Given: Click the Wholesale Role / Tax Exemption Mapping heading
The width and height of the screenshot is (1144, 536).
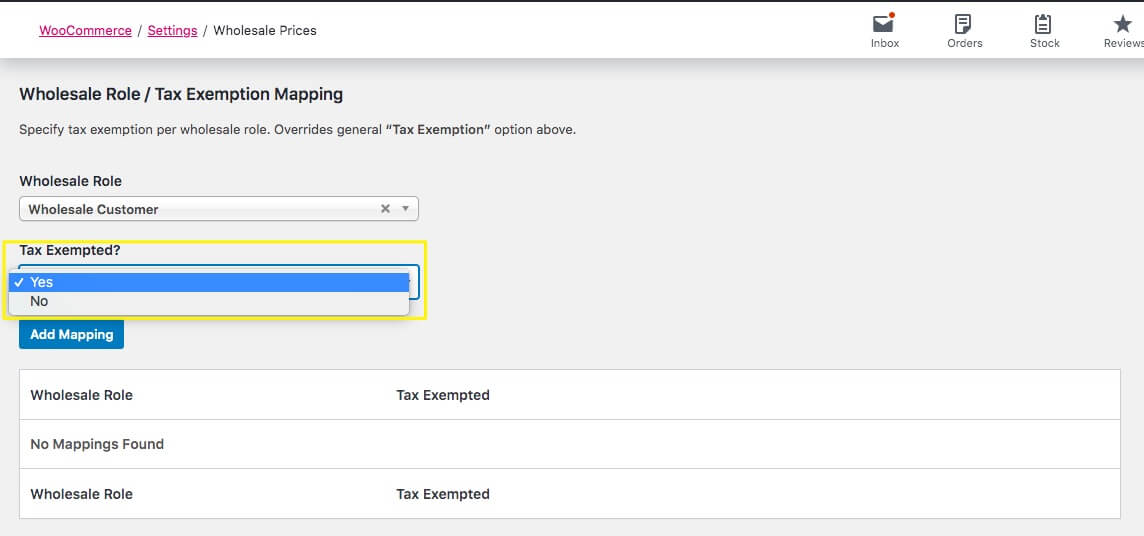Looking at the screenshot, I should point(181,94).
